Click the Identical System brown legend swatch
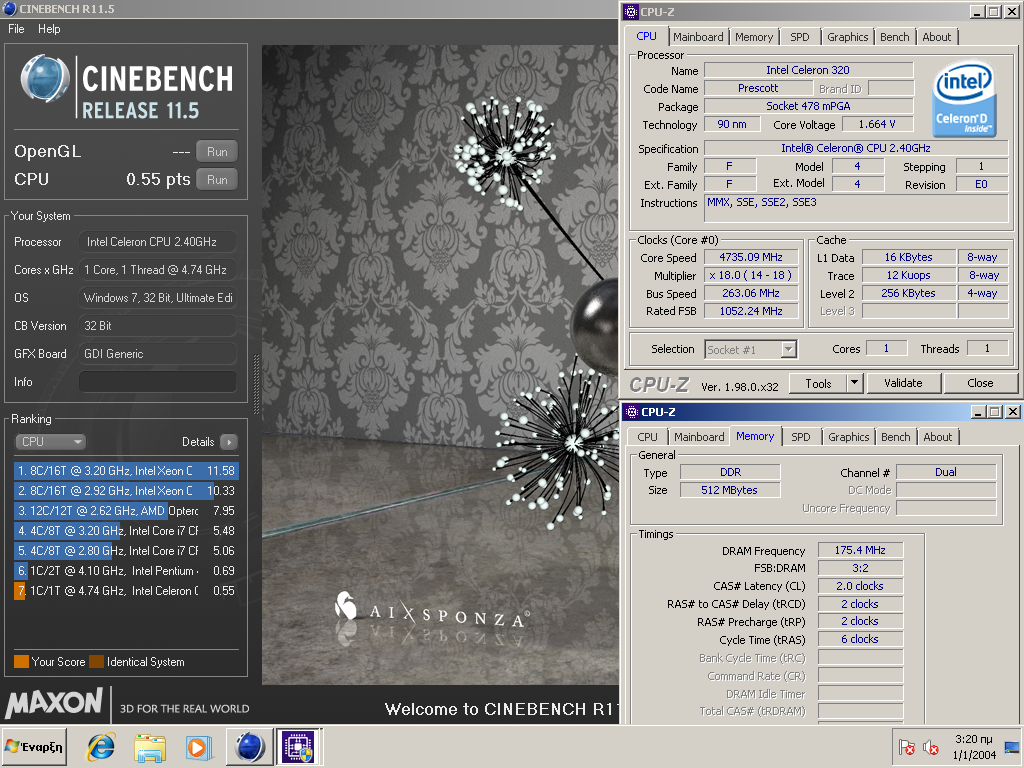Image resolution: width=1024 pixels, height=768 pixels. (97, 662)
